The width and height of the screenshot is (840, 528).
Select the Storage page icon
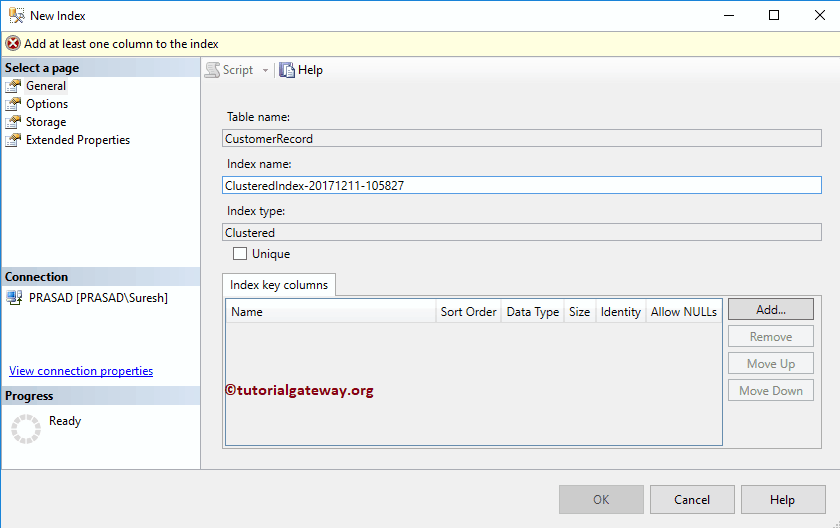13,122
